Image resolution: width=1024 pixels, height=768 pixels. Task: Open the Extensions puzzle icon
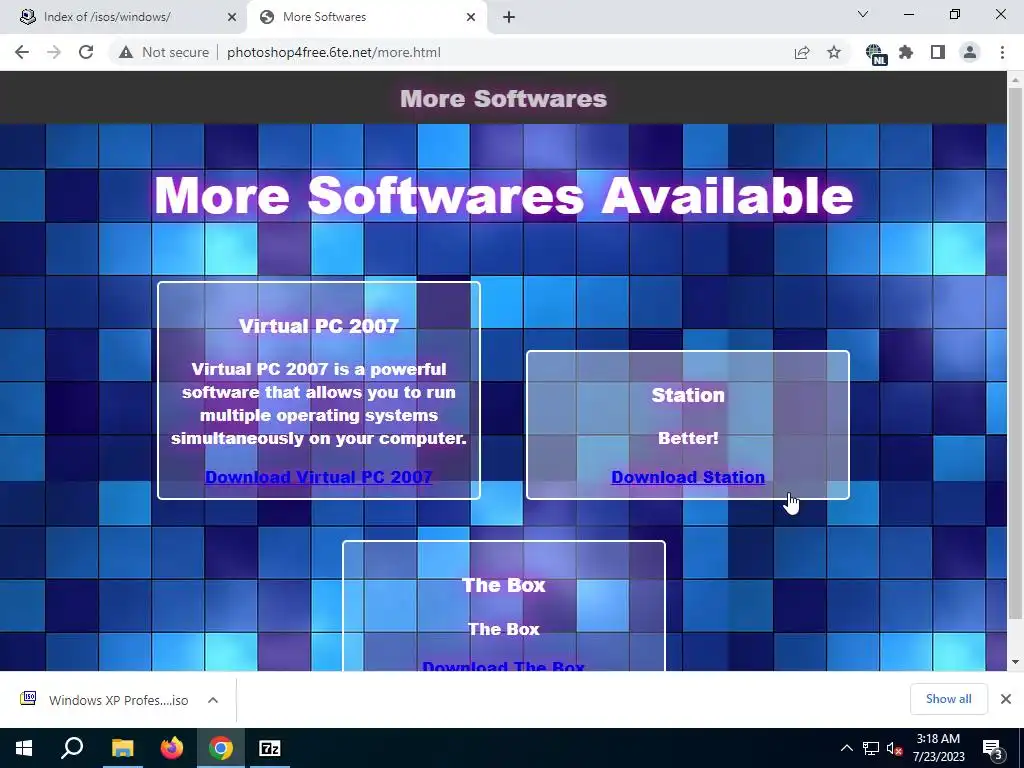coord(906,52)
